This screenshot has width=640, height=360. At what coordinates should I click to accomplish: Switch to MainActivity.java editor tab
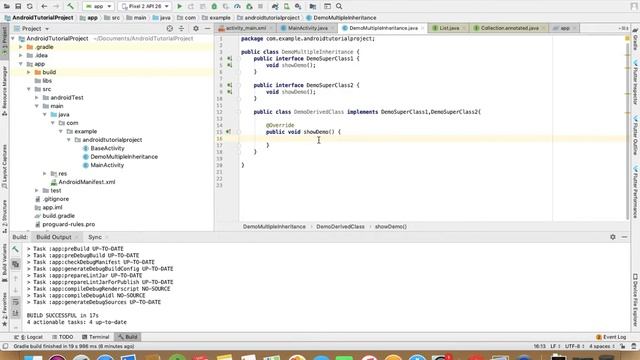307,28
